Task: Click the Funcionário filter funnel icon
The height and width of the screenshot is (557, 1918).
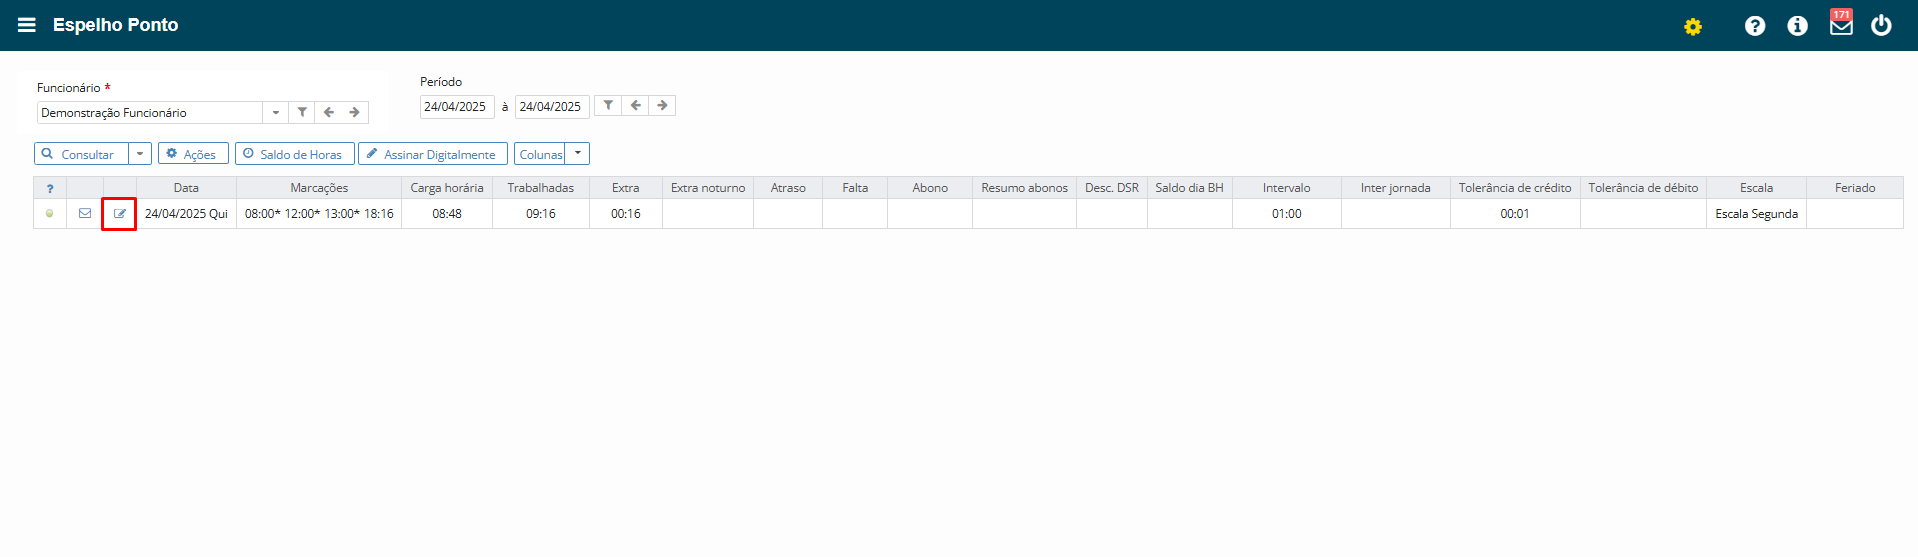Action: (x=302, y=112)
